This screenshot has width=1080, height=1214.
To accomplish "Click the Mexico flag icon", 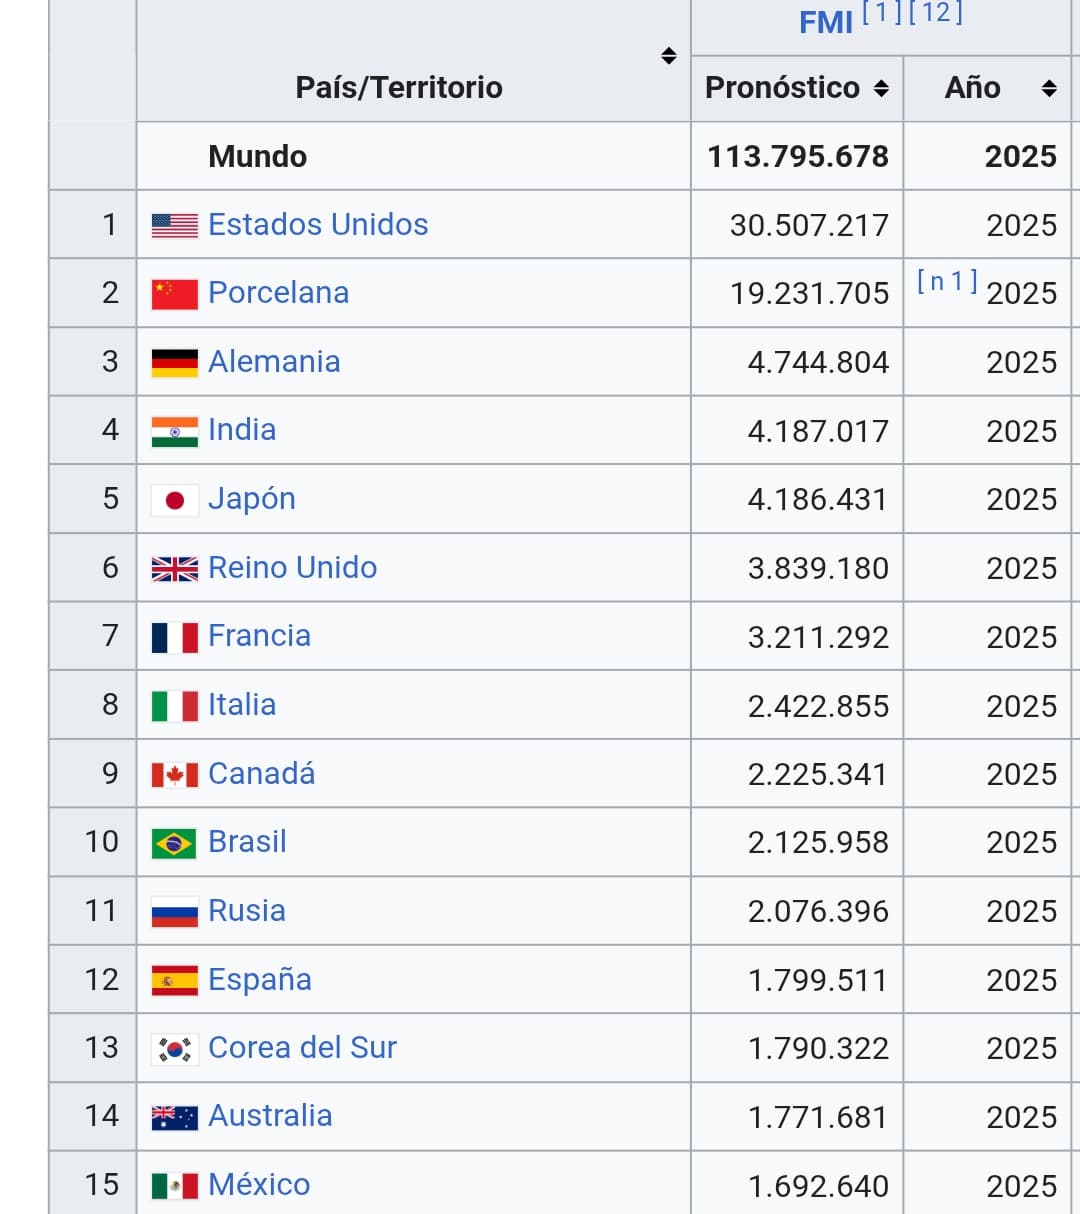I will [x=174, y=1185].
